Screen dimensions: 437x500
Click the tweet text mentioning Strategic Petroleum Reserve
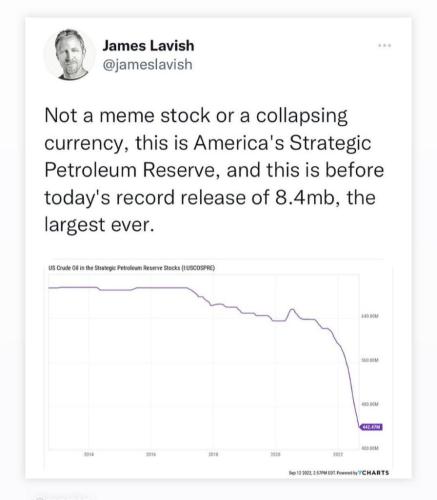[x=213, y=170]
